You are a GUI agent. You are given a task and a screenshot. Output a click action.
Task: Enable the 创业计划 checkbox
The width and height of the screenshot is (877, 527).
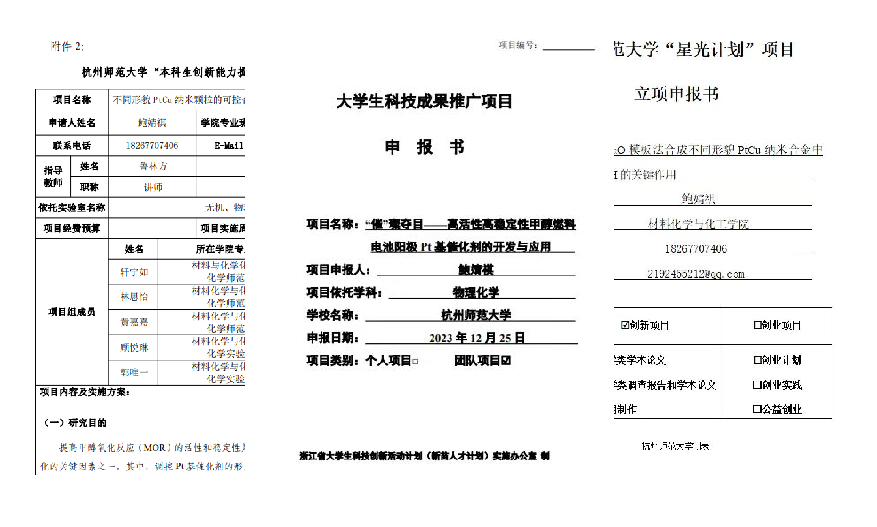756,360
